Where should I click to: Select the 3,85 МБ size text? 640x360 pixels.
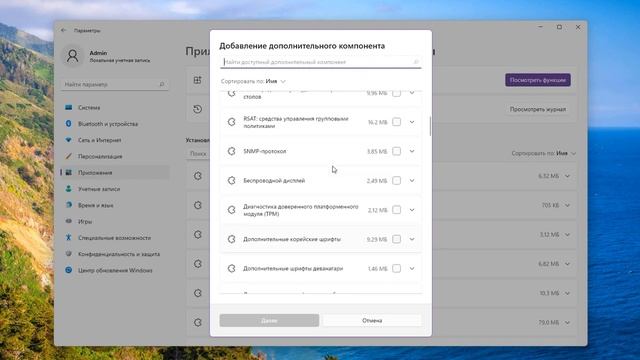pyautogui.click(x=377, y=151)
